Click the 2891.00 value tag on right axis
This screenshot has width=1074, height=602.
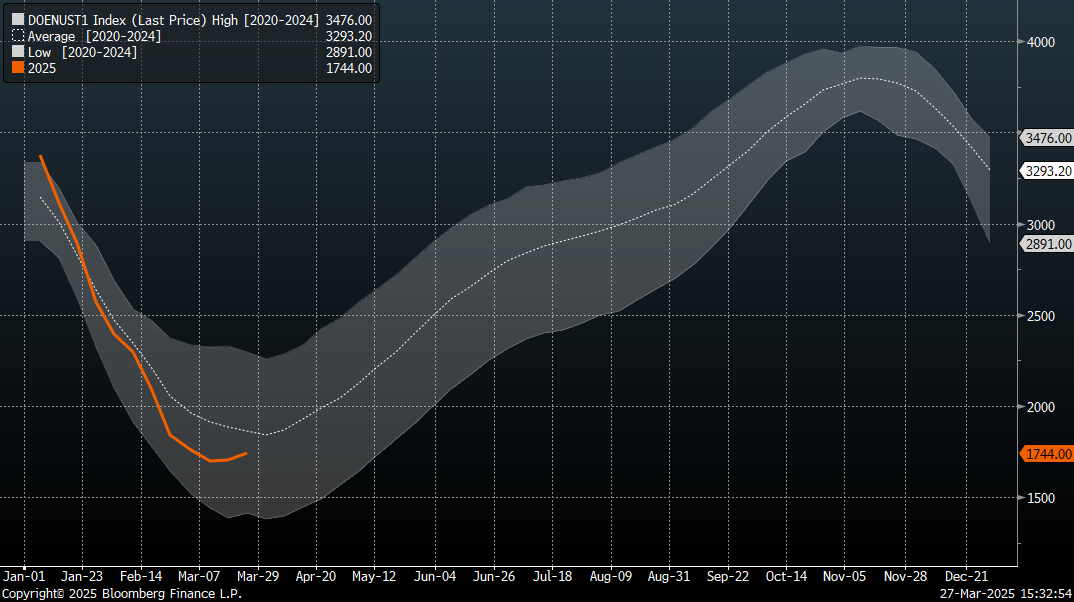click(x=1048, y=244)
